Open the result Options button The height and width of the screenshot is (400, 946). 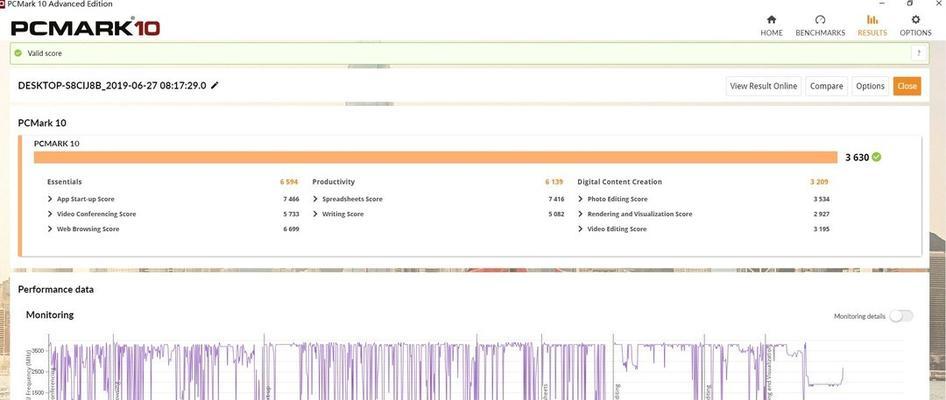[870, 86]
